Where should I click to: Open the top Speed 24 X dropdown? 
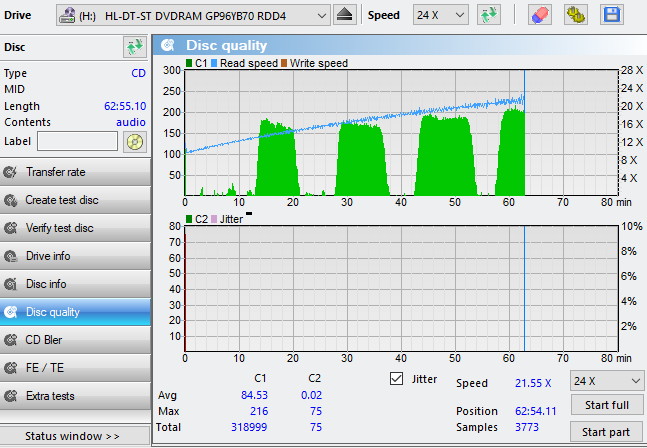tap(441, 15)
